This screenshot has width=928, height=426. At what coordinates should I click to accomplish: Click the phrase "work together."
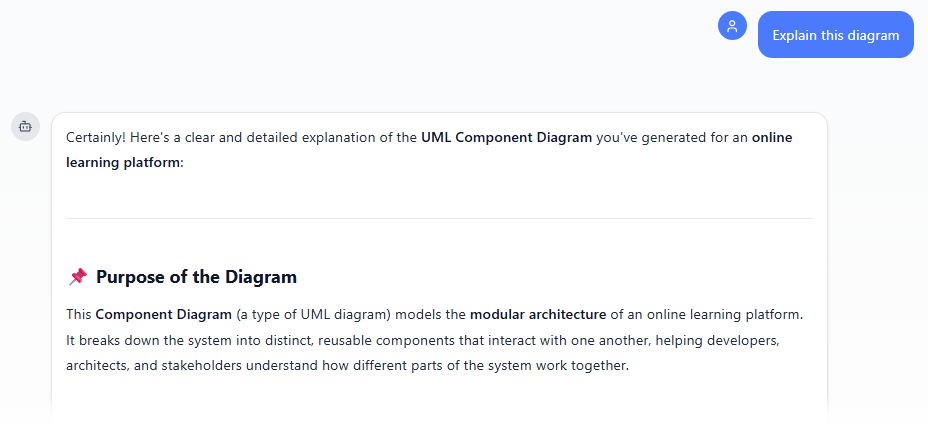click(590, 365)
